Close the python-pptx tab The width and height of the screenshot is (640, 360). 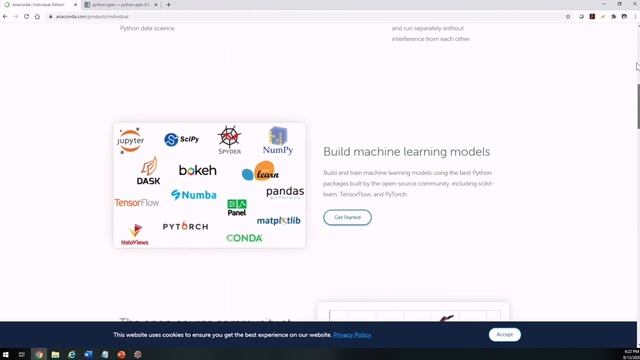(x=156, y=5)
